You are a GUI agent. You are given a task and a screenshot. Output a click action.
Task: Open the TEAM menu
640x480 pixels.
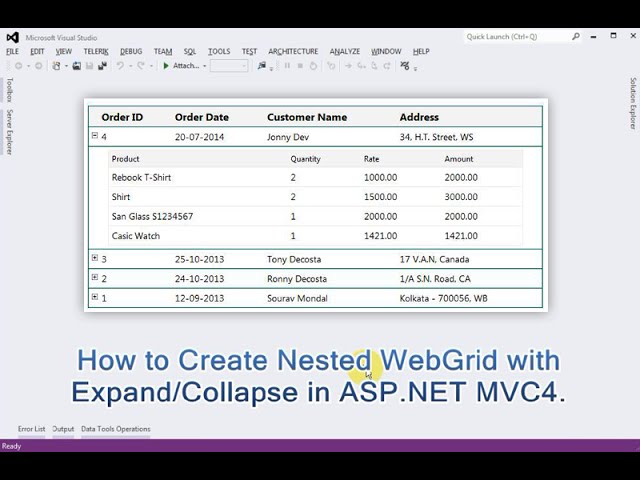(x=163, y=51)
